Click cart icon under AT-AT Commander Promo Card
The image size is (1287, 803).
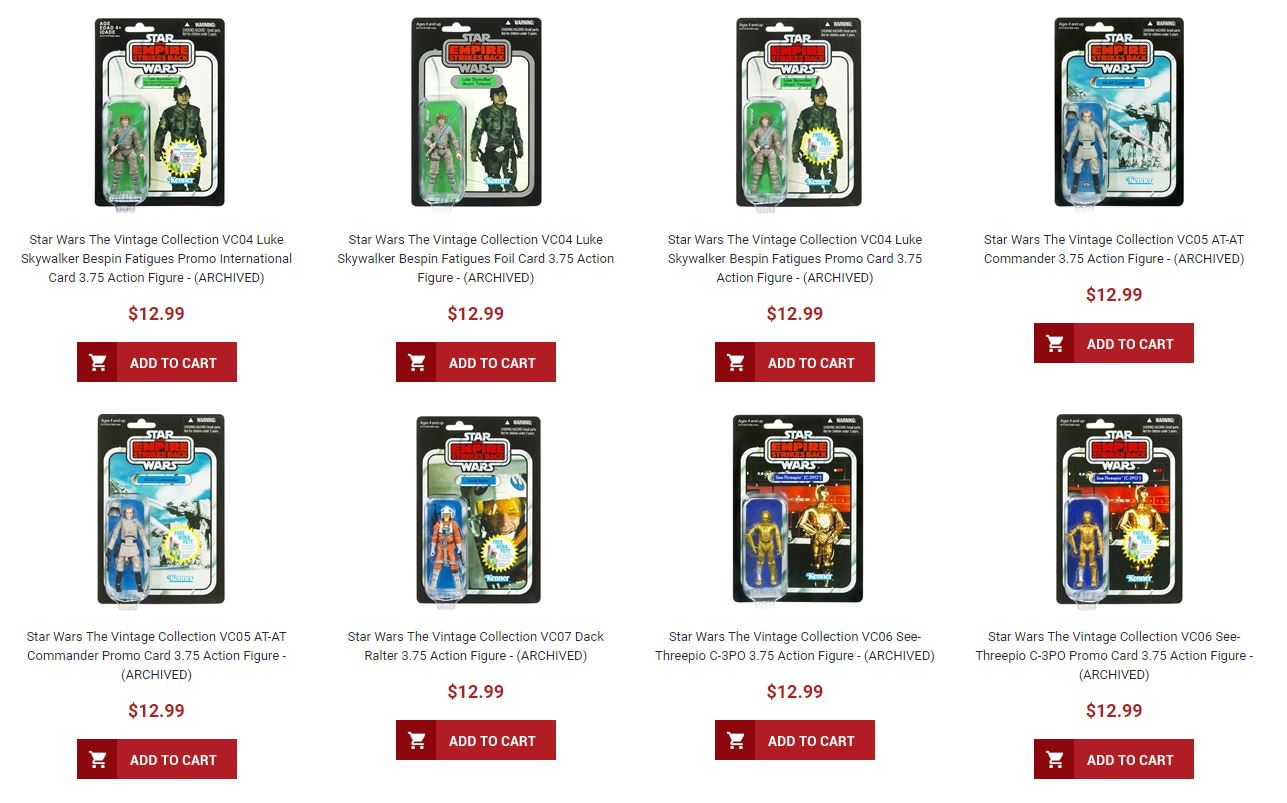pos(97,759)
